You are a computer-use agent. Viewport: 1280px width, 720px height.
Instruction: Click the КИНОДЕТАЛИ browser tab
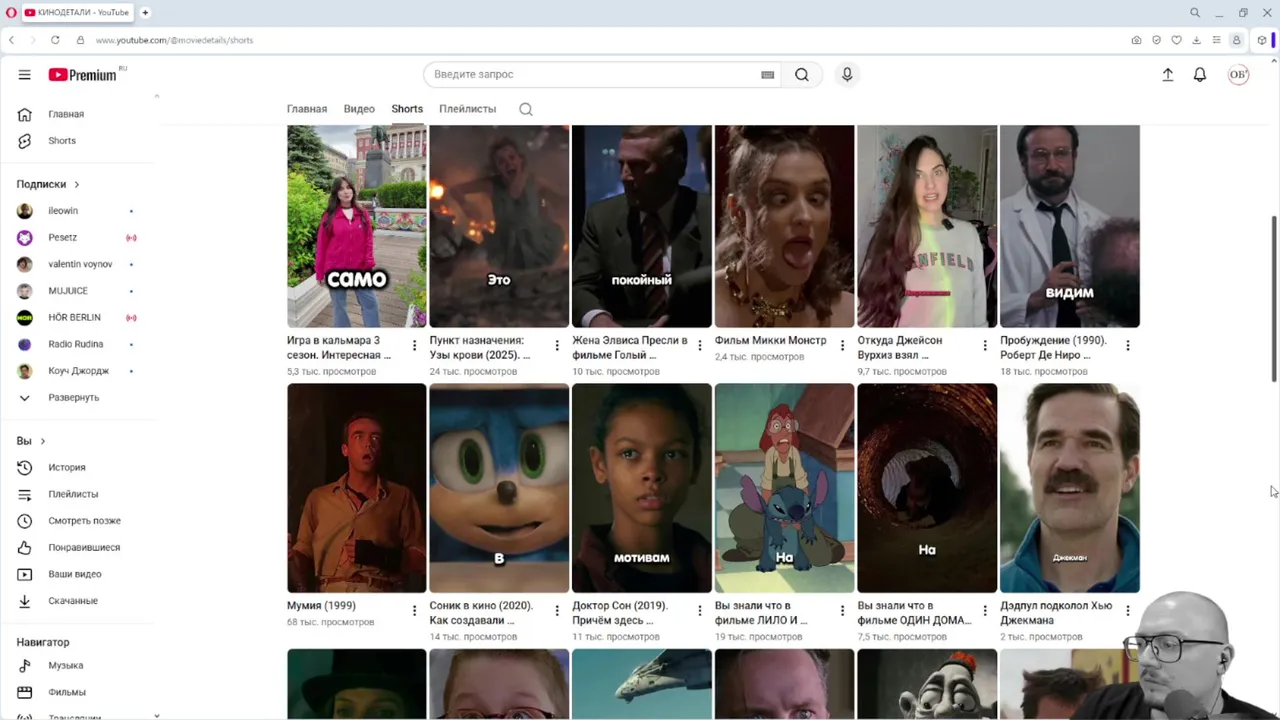(77, 12)
